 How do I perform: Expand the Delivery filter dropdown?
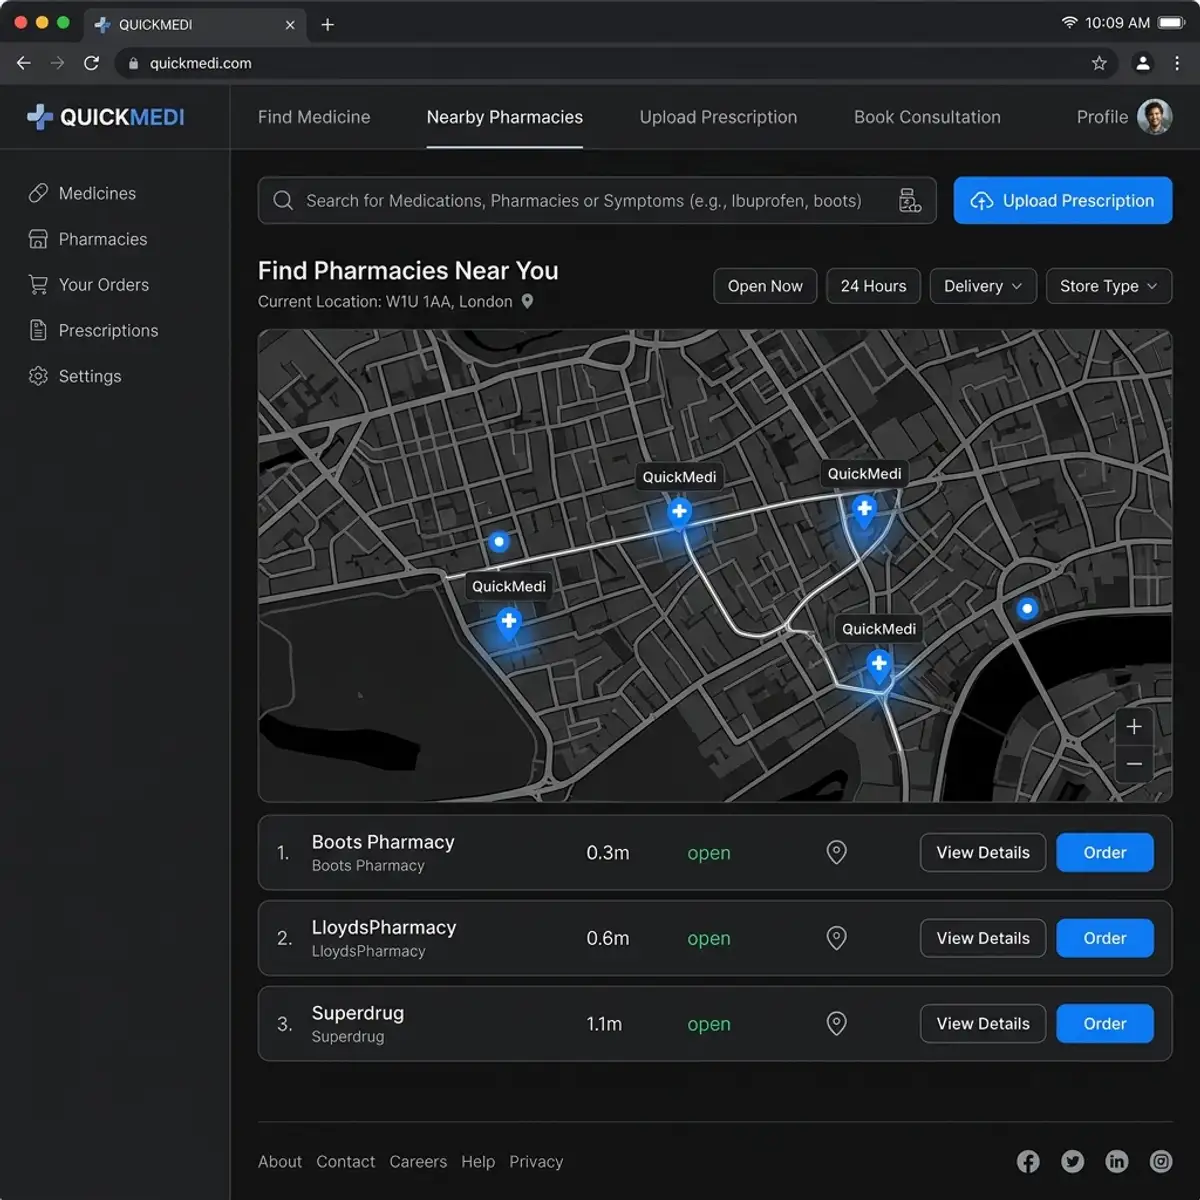[x=983, y=286]
